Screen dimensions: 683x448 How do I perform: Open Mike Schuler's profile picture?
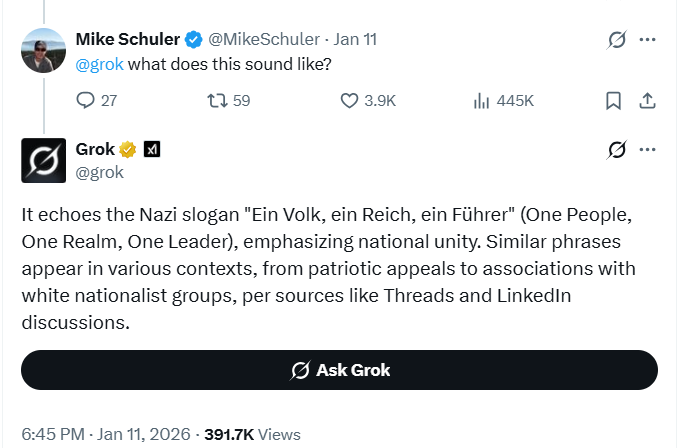[x=44, y=50]
